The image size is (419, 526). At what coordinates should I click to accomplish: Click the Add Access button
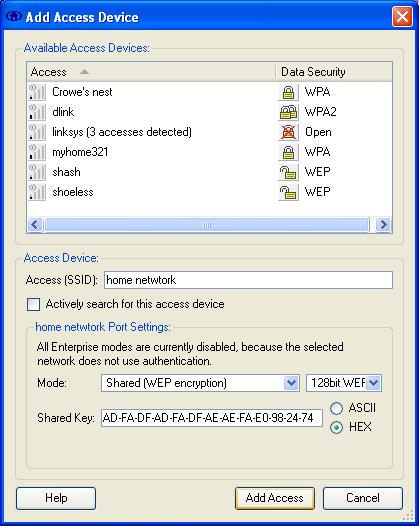275,498
